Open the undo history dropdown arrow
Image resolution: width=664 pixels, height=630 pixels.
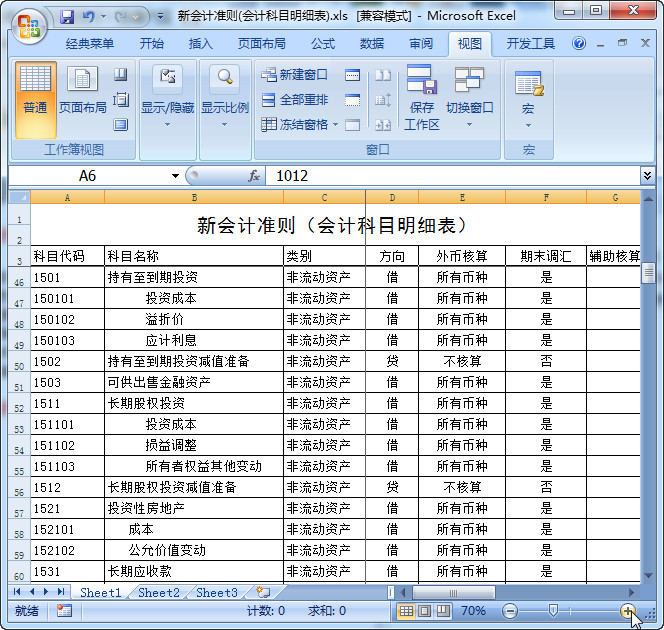(x=103, y=17)
